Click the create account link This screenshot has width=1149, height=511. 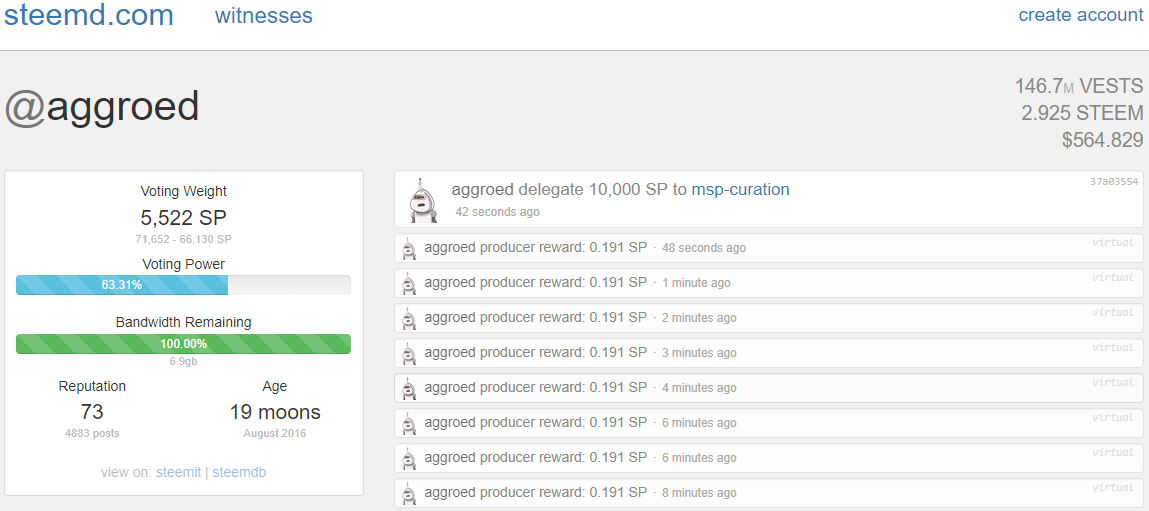tap(1081, 15)
